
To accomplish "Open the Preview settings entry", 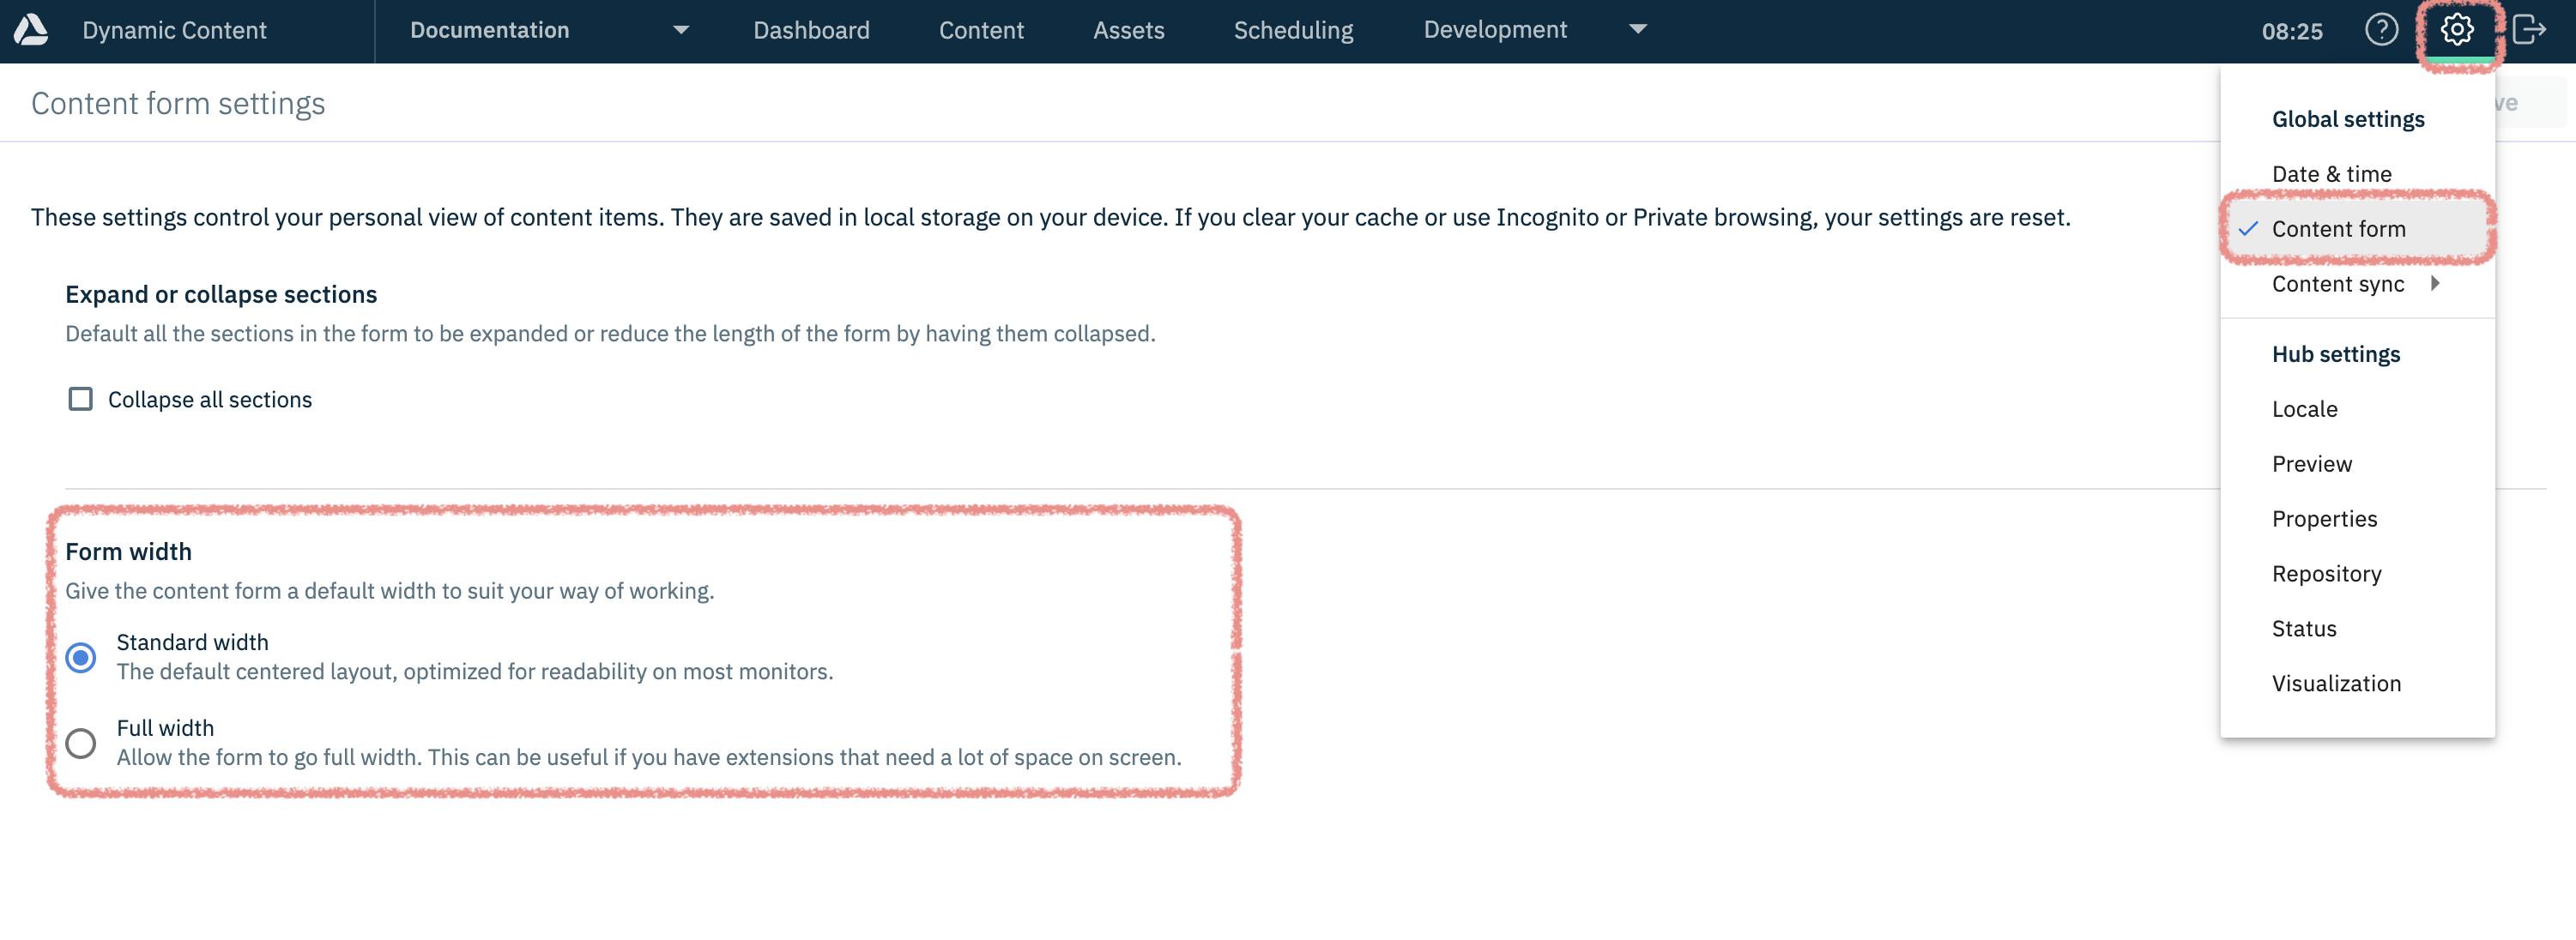I will click(x=2311, y=463).
